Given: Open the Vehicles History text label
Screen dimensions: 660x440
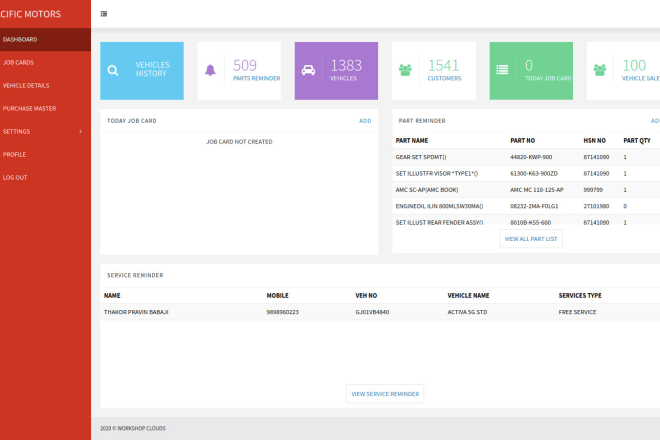Looking at the screenshot, I should point(152,69).
